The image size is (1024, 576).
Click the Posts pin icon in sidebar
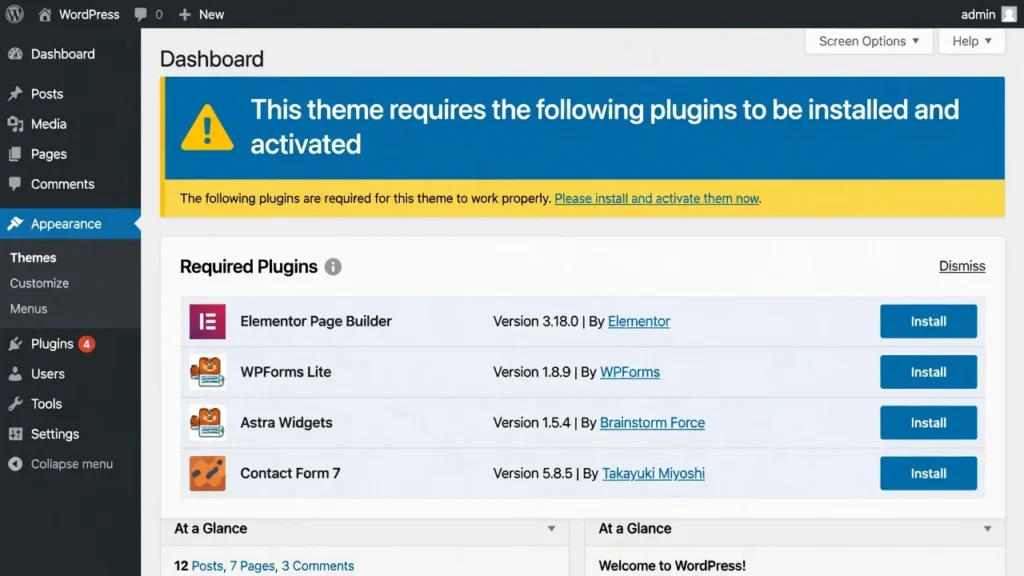[16, 93]
